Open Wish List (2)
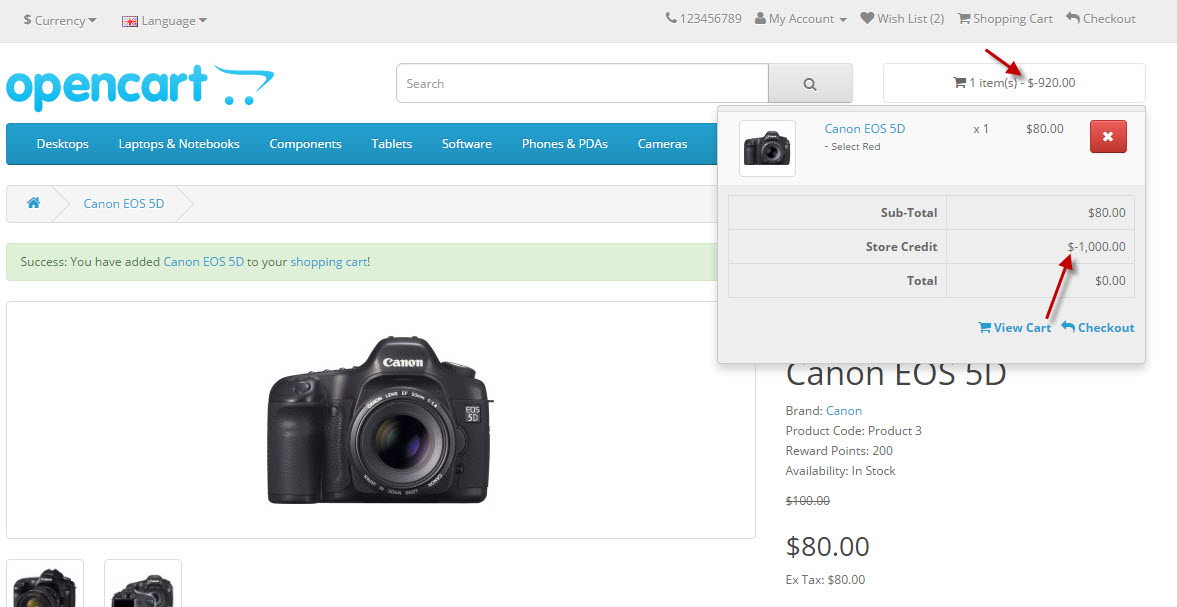 tap(902, 19)
